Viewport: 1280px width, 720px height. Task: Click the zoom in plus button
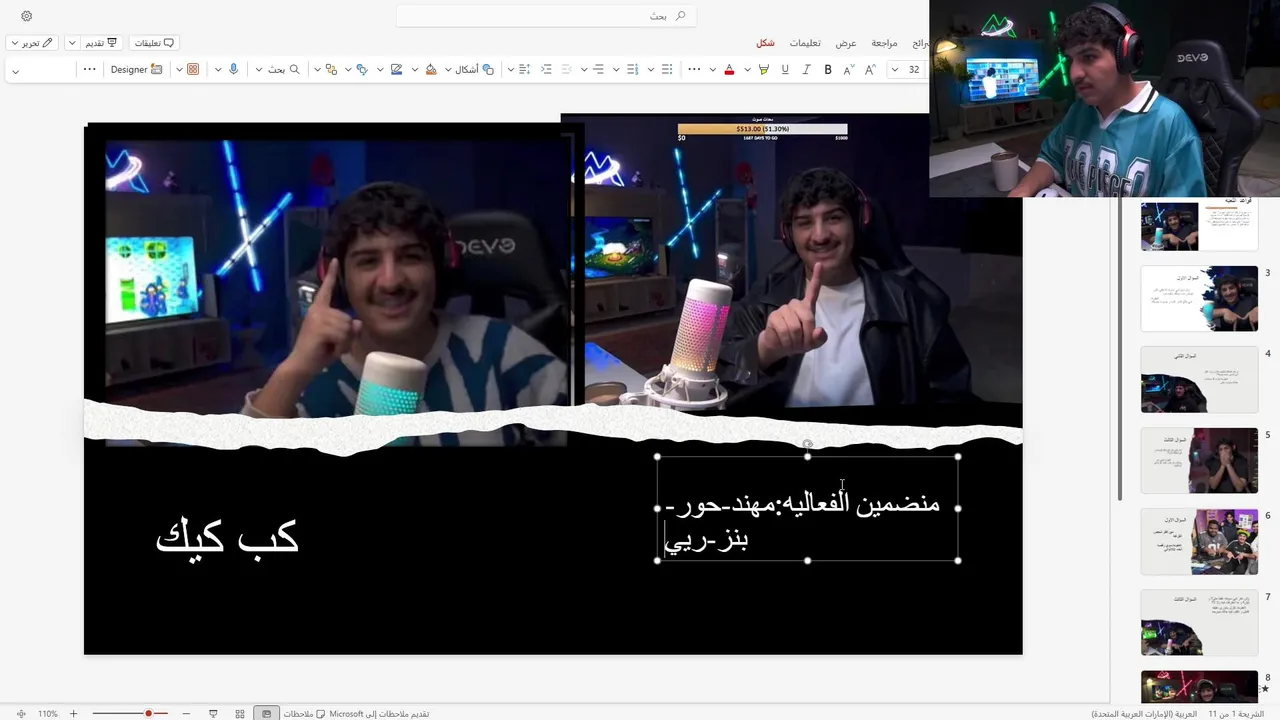pyautogui.click(x=73, y=714)
